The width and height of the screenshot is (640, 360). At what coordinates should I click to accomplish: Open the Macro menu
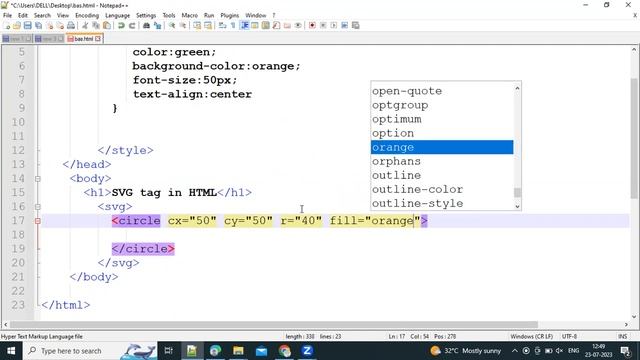click(x=189, y=16)
